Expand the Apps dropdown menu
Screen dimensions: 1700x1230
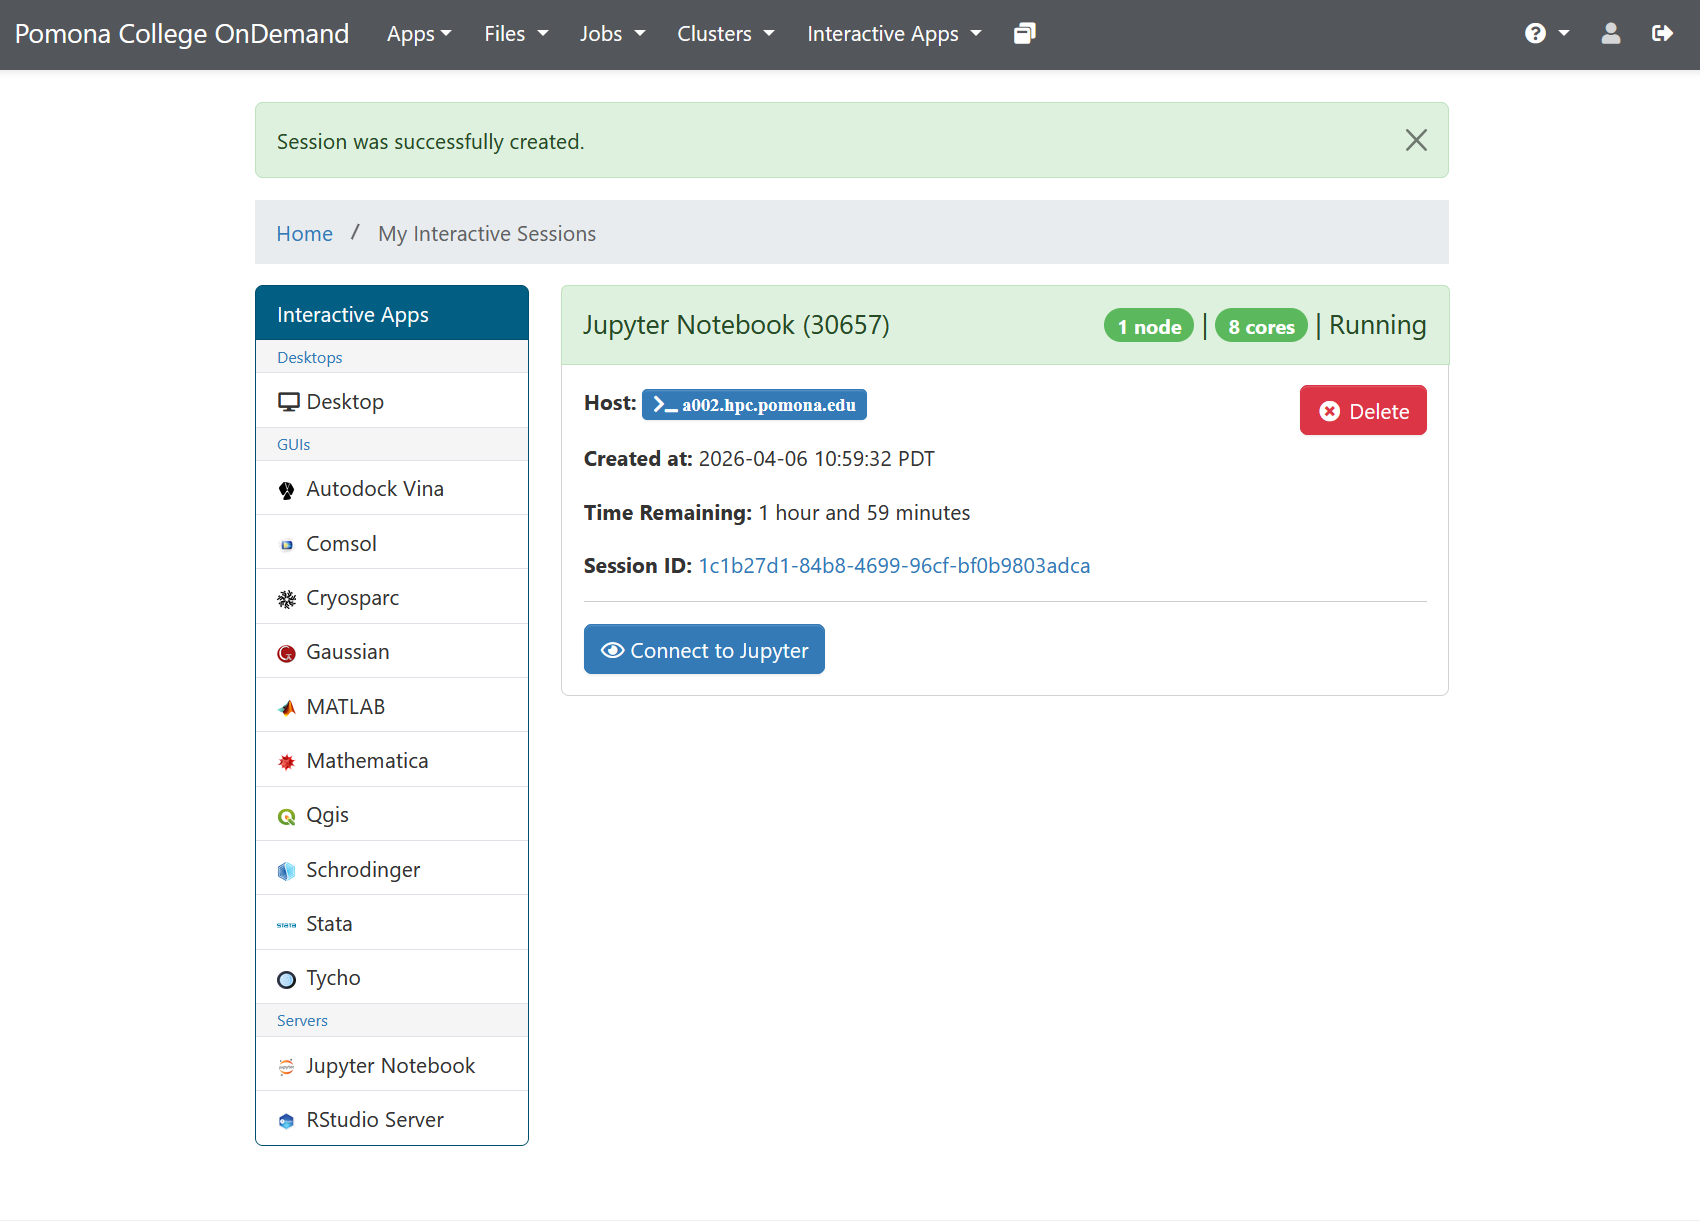419,34
